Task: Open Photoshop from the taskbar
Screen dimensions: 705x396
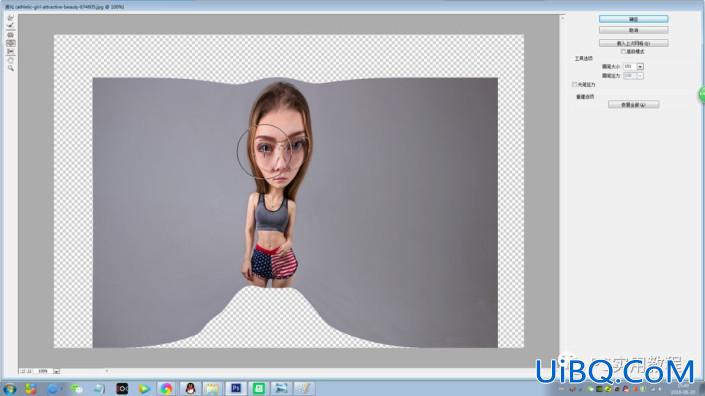Action: 236,388
